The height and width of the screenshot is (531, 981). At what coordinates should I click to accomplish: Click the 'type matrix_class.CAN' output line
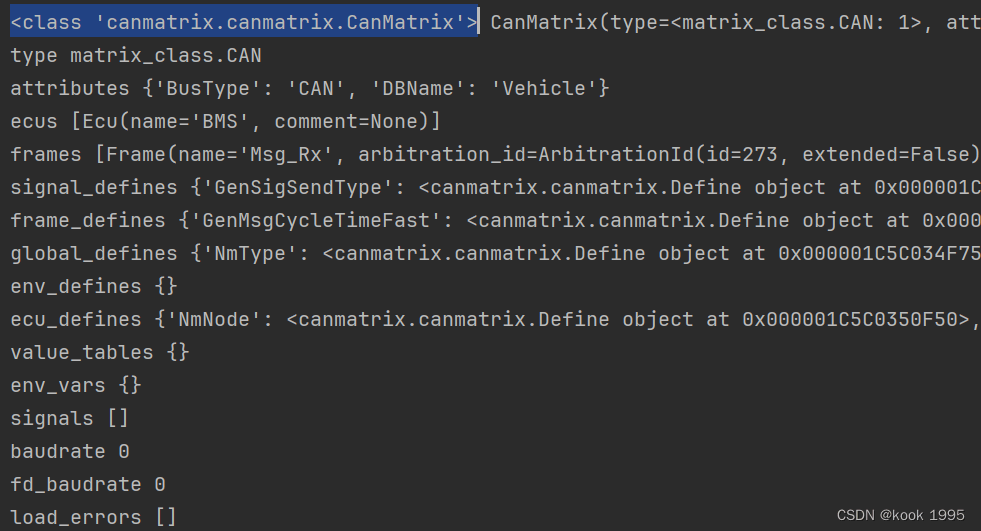(x=136, y=56)
